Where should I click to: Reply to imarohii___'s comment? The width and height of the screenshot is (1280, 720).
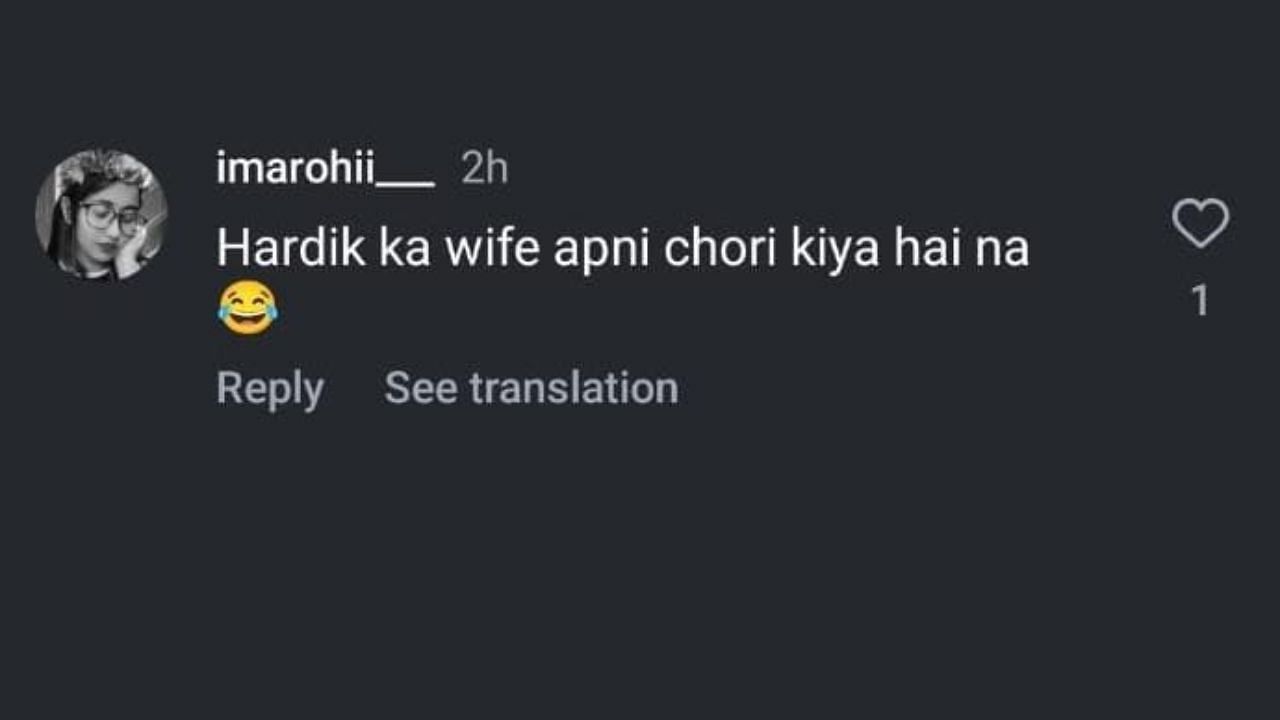click(270, 388)
